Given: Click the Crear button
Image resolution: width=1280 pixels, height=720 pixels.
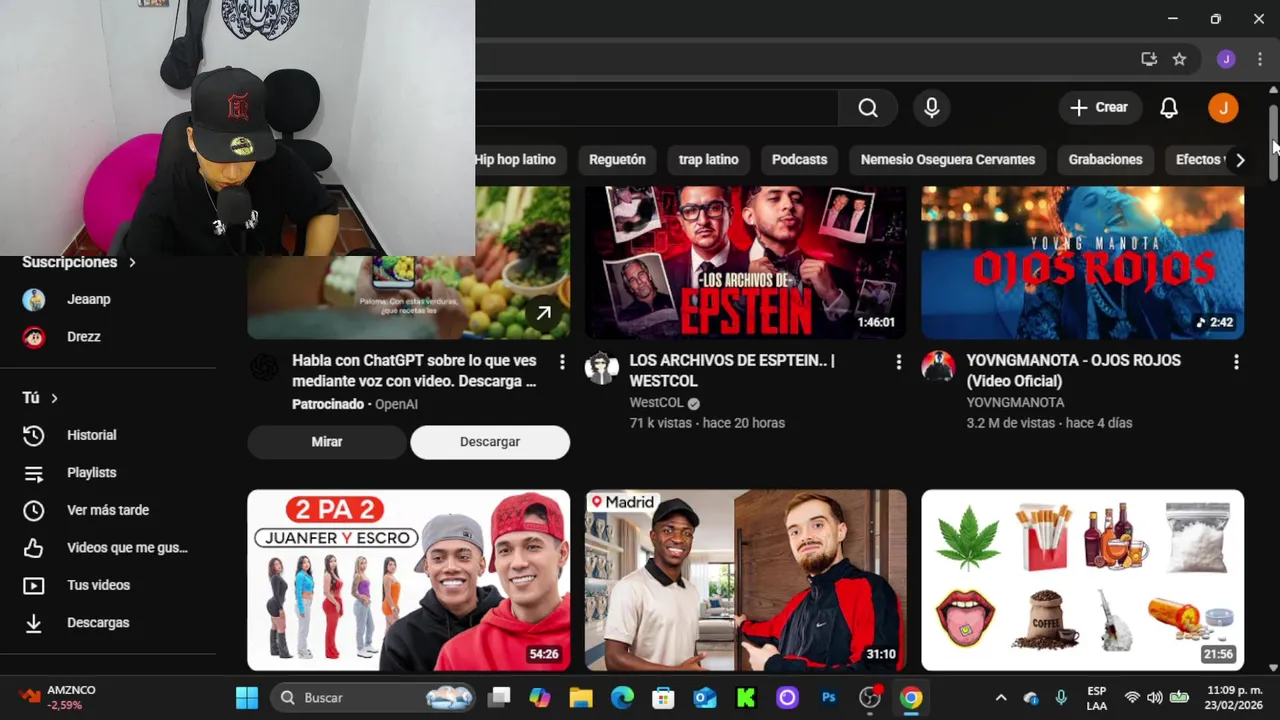Looking at the screenshot, I should pos(1100,108).
